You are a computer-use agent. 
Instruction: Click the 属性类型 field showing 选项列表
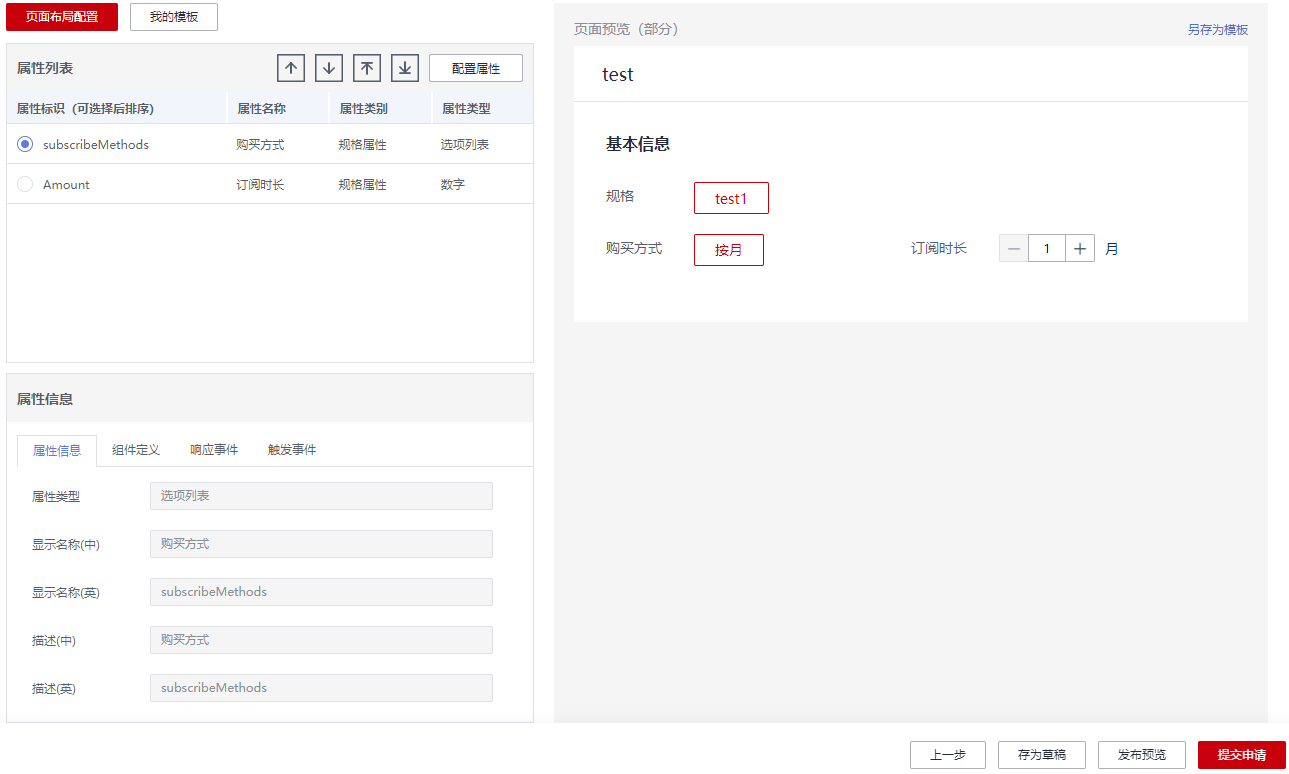click(x=321, y=496)
